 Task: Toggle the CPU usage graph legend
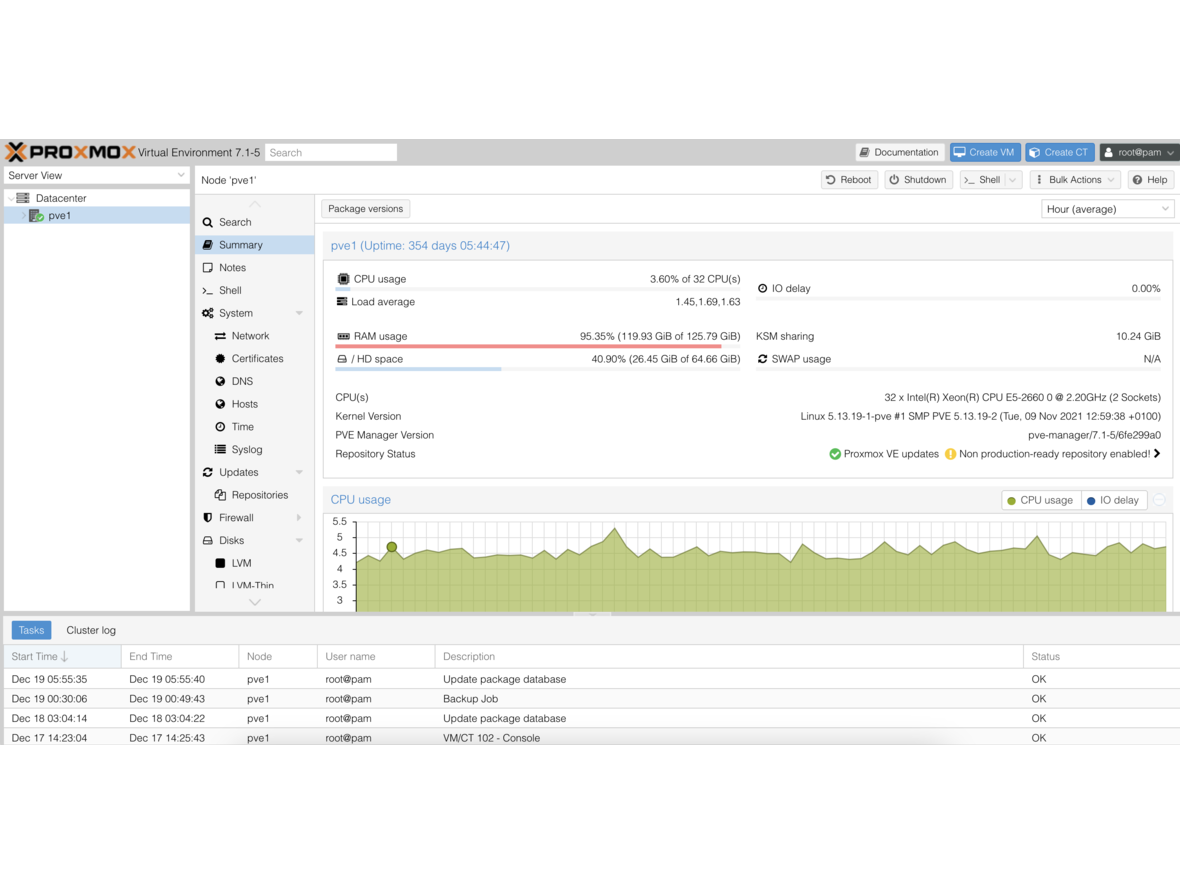[1040, 500]
